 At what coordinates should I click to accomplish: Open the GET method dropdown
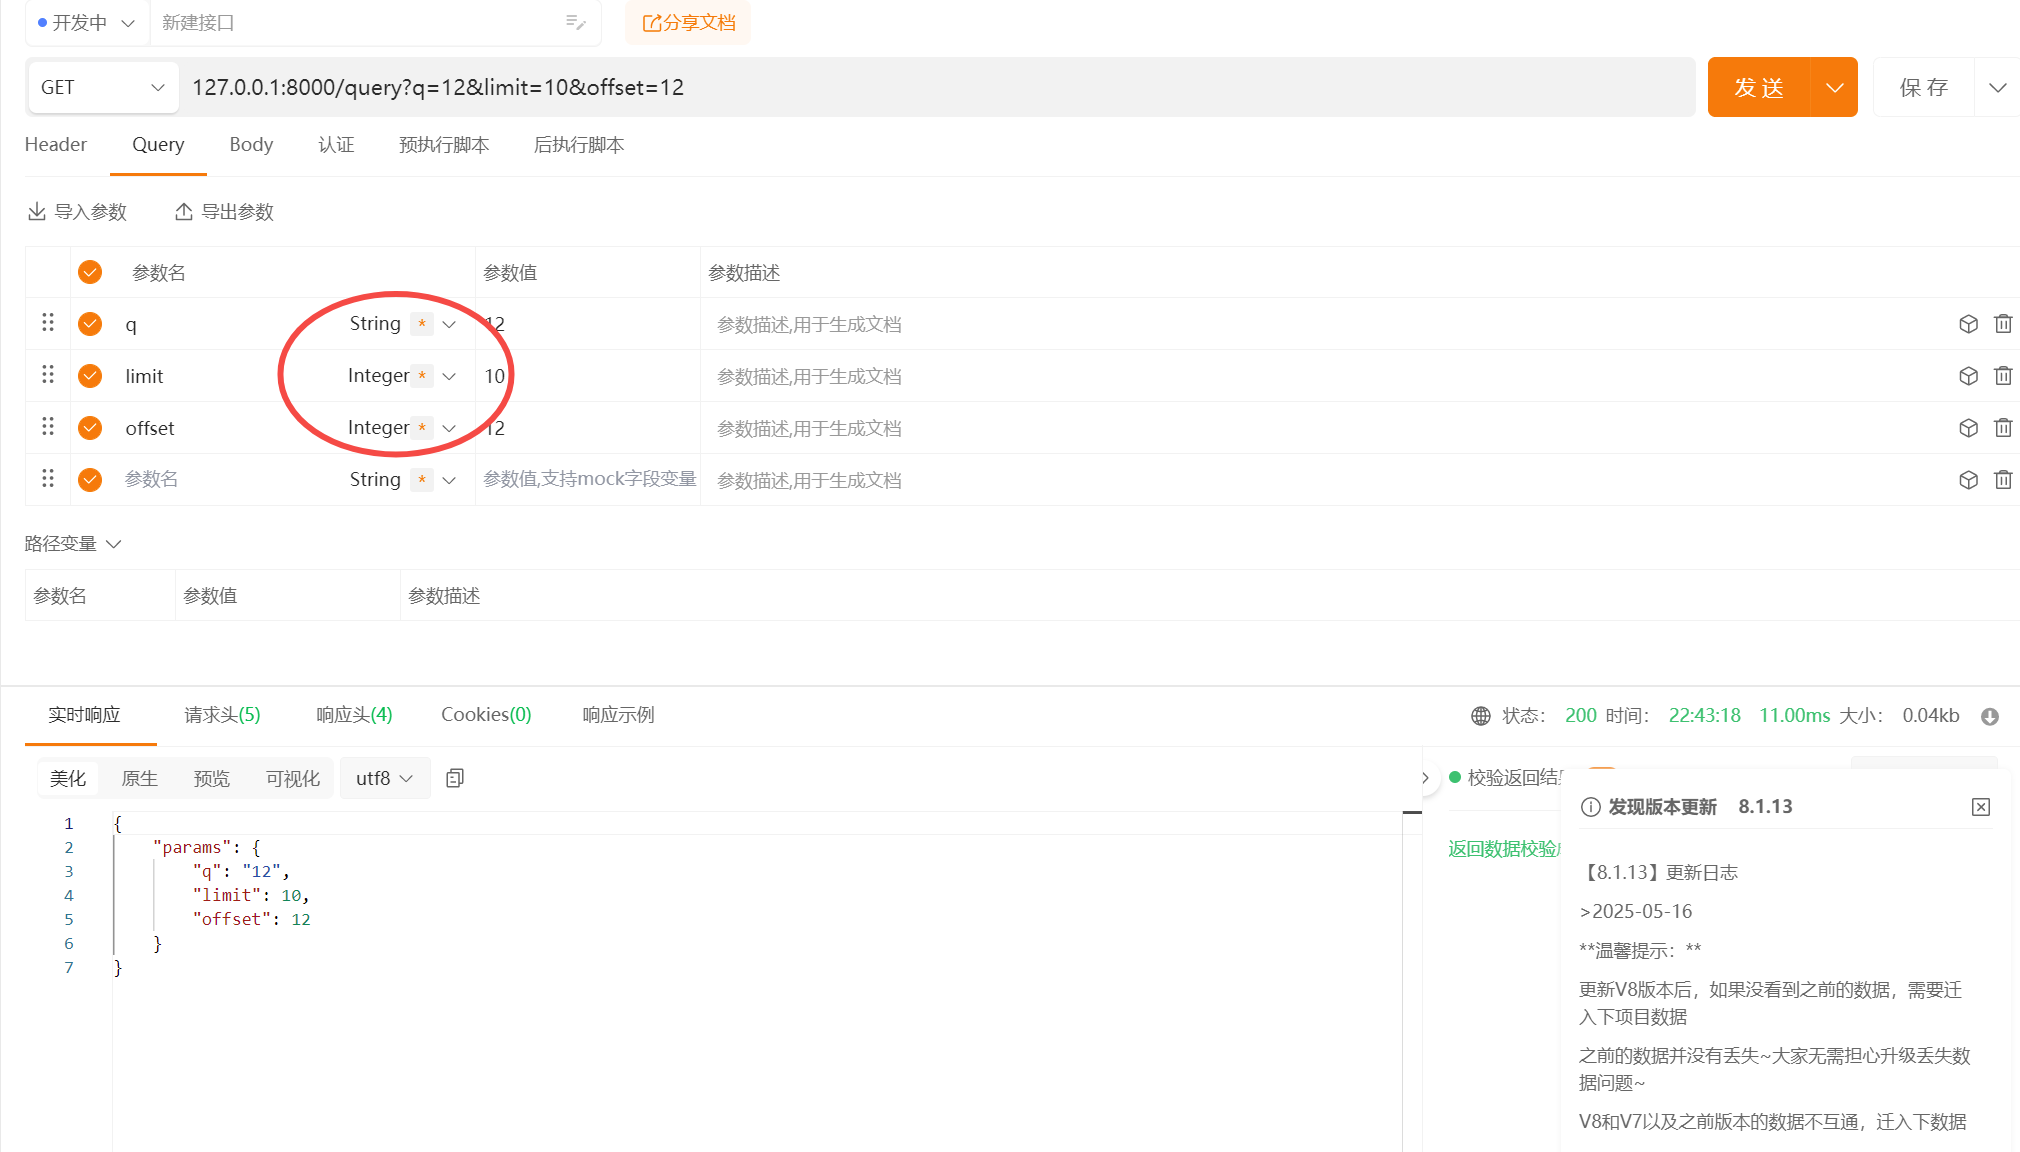(x=102, y=87)
